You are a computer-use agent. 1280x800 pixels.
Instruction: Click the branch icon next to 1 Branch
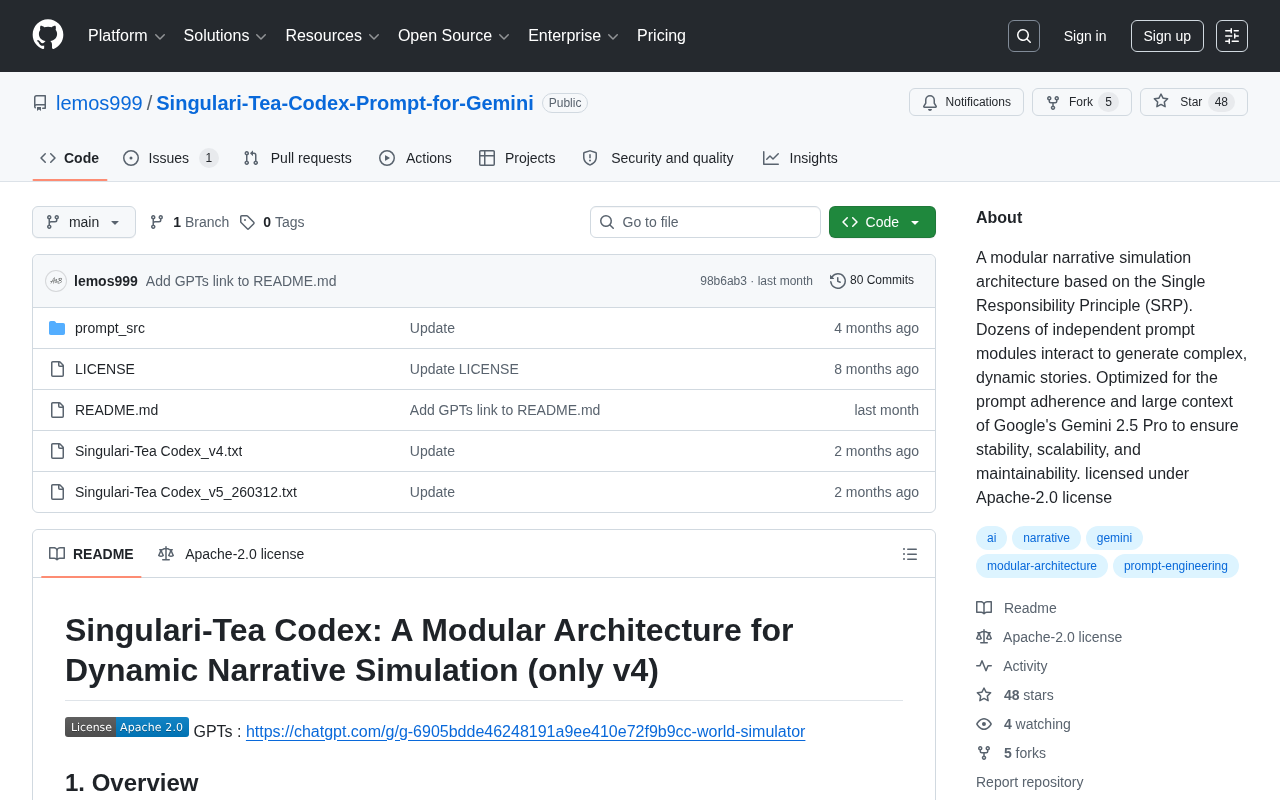[x=157, y=222]
